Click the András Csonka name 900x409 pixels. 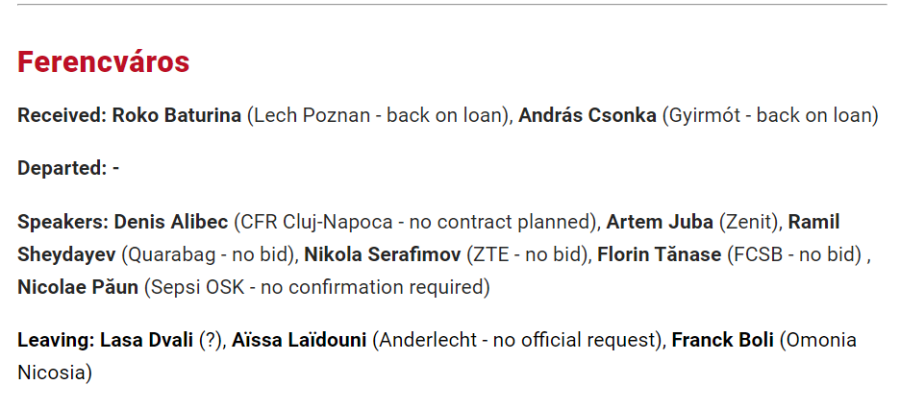(x=587, y=115)
